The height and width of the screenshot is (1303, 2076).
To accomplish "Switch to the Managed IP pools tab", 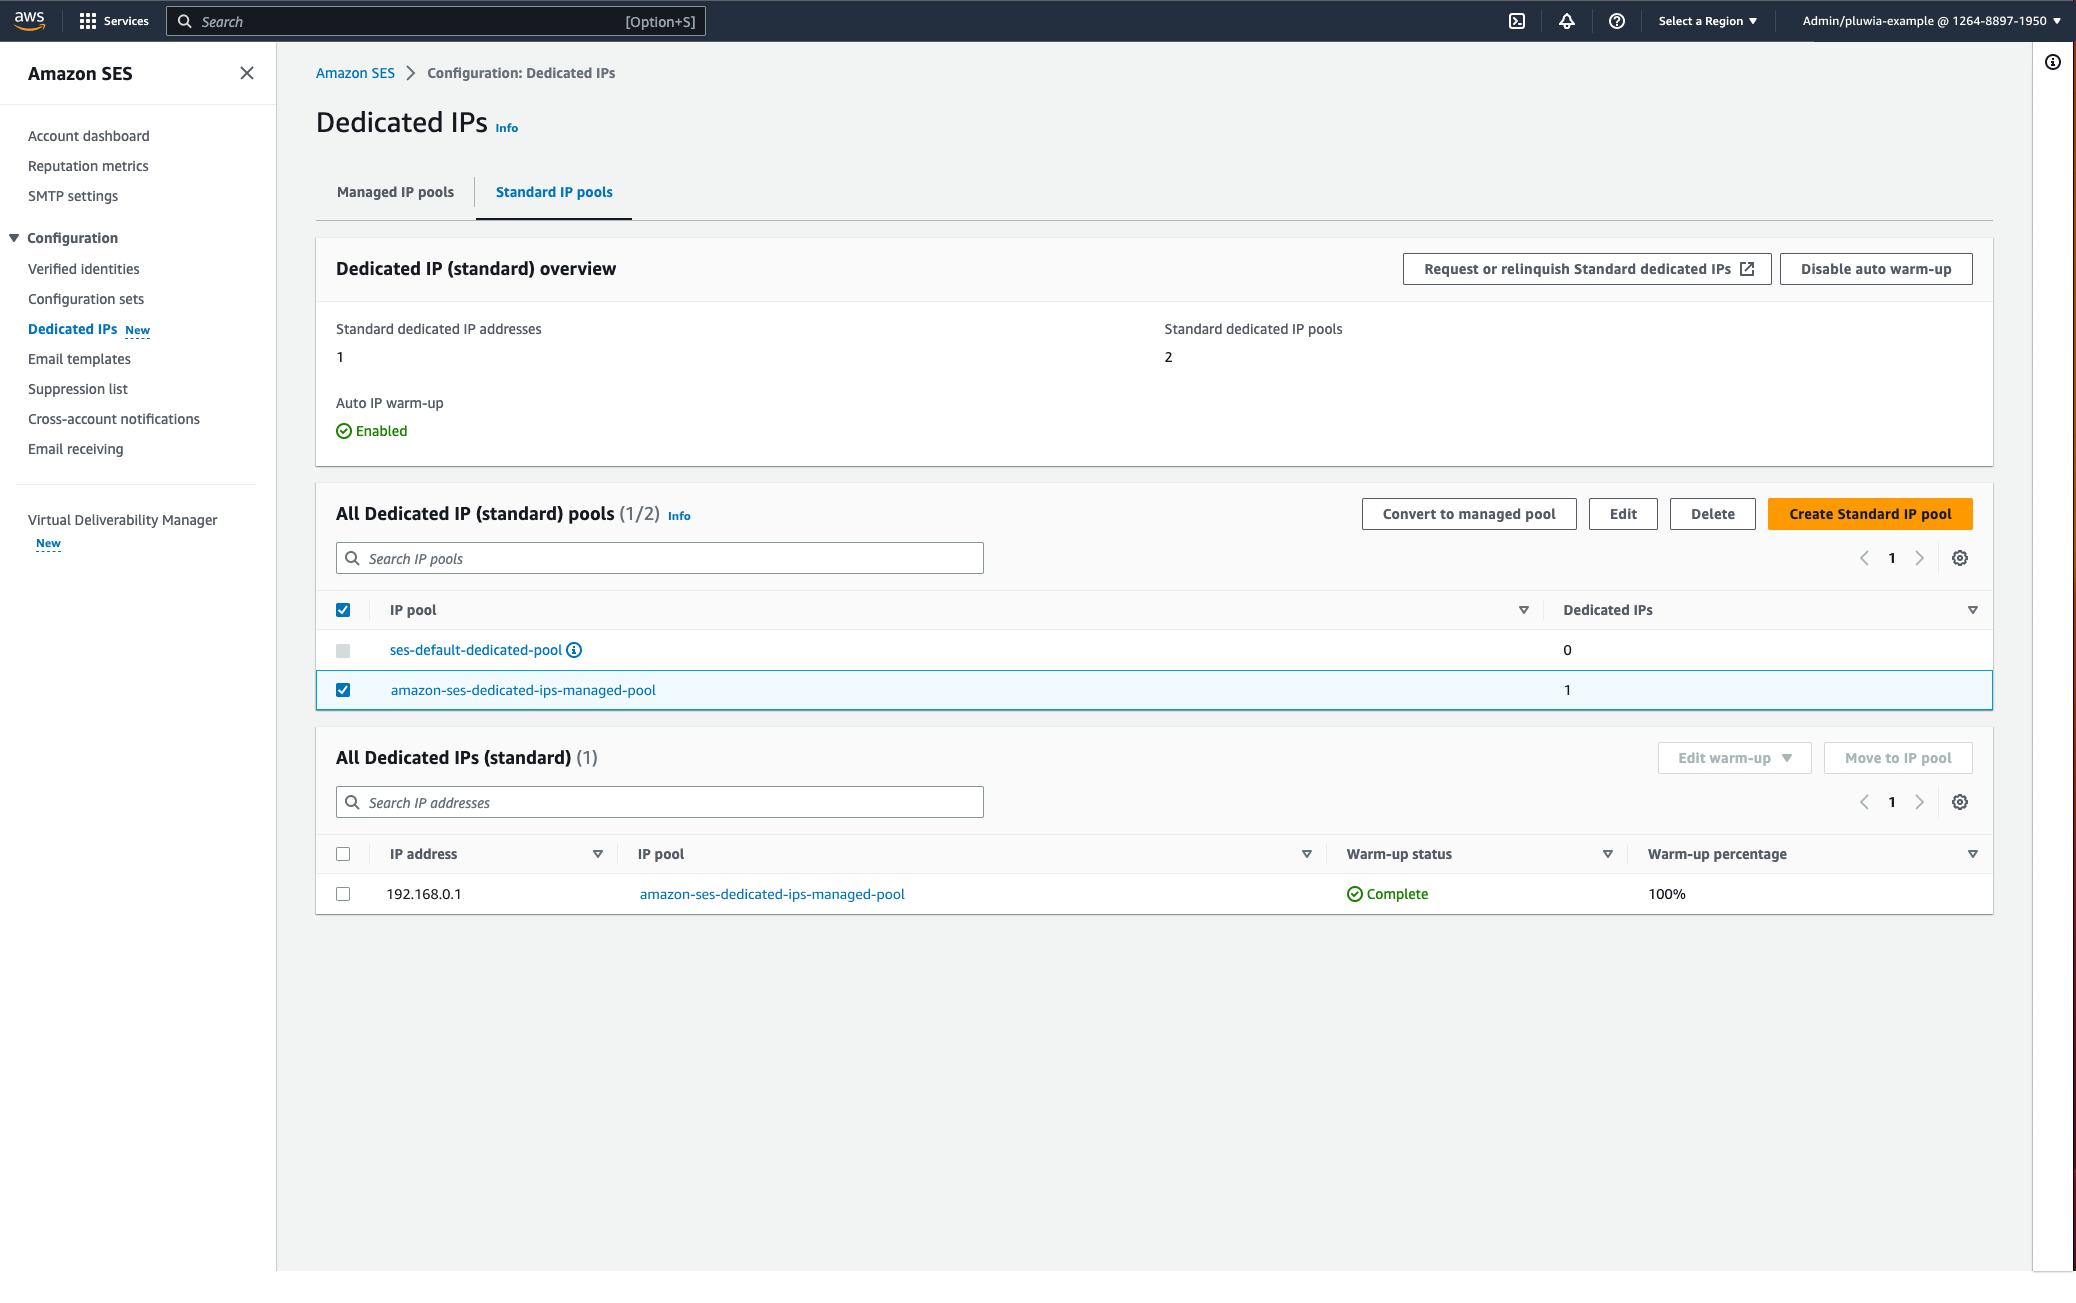I will pyautogui.click(x=395, y=192).
